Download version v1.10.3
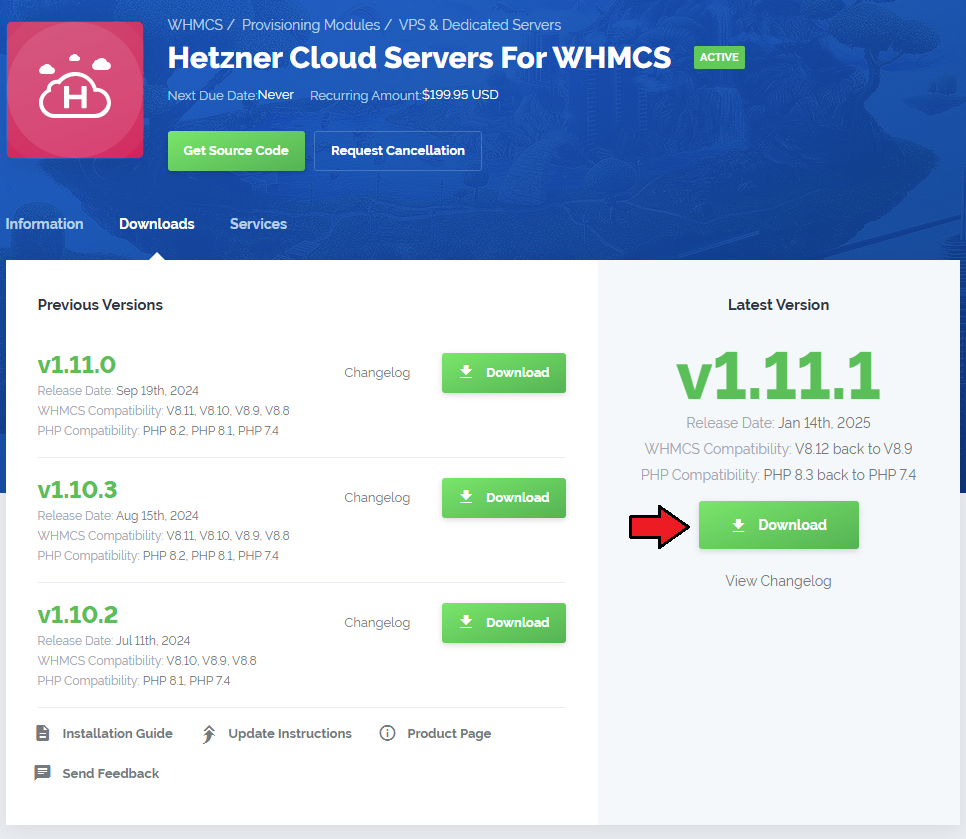The width and height of the screenshot is (966, 839). [x=503, y=498]
